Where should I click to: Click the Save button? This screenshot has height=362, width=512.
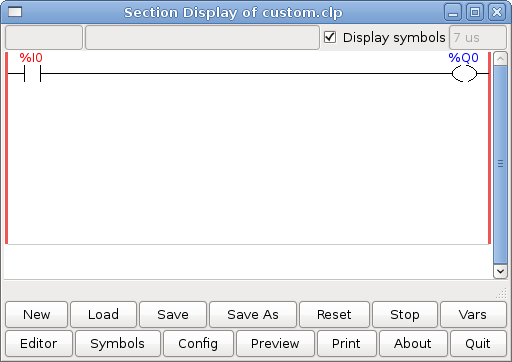173,314
